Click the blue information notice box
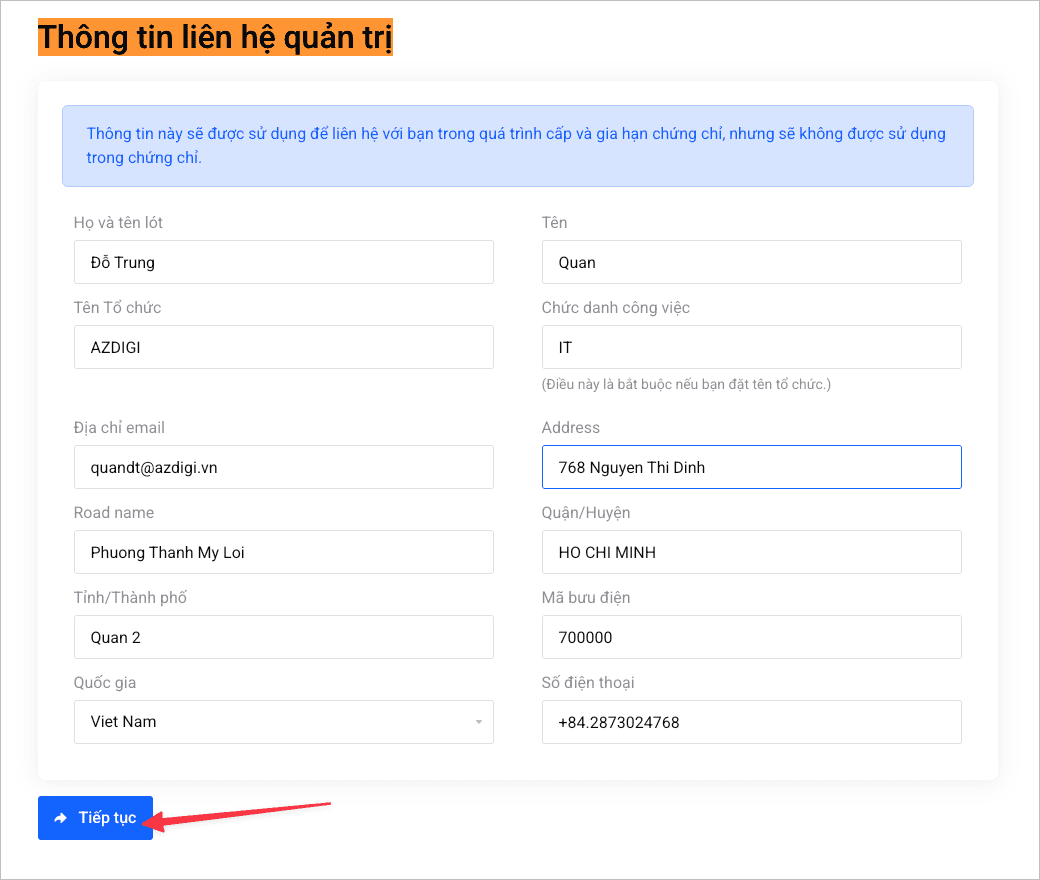1040x880 pixels. tap(517, 145)
